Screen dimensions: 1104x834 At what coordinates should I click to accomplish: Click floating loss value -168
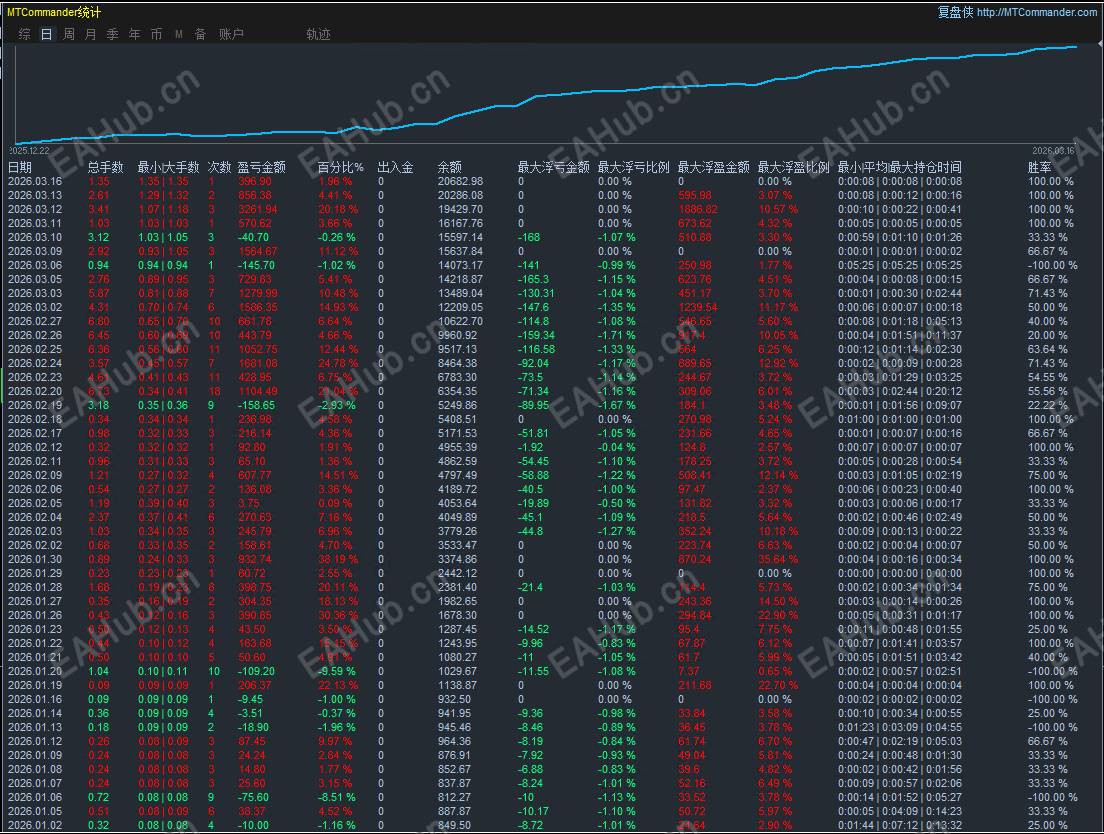529,237
